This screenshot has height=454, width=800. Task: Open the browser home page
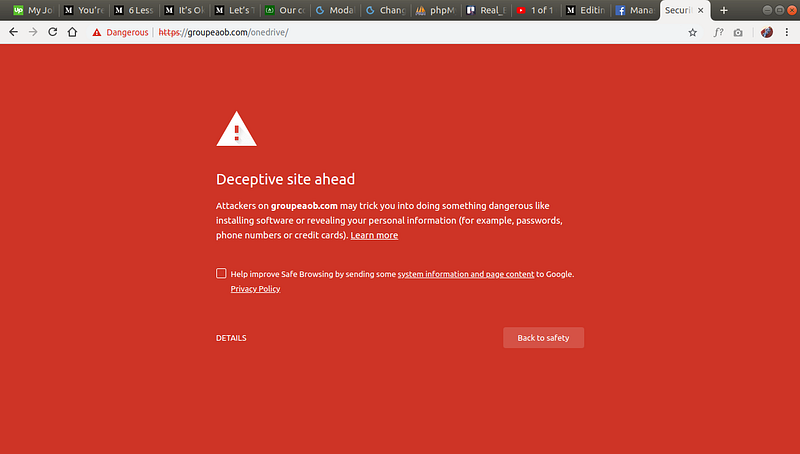point(72,32)
